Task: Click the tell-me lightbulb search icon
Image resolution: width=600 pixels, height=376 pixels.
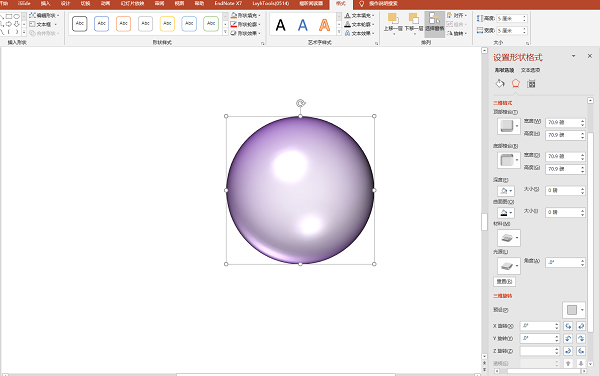Action: 362,4
